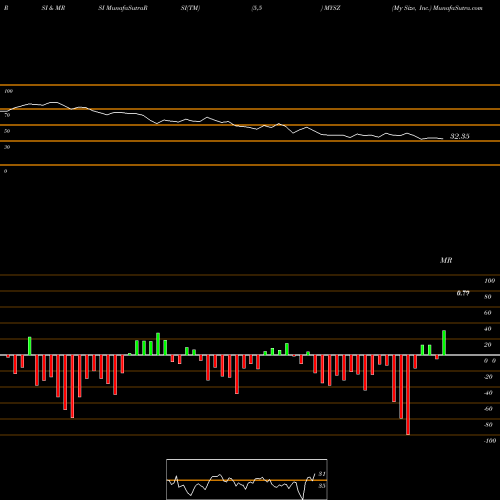Click the MR axis label 80
This screenshot has height=500, width=500.
(488, 297)
